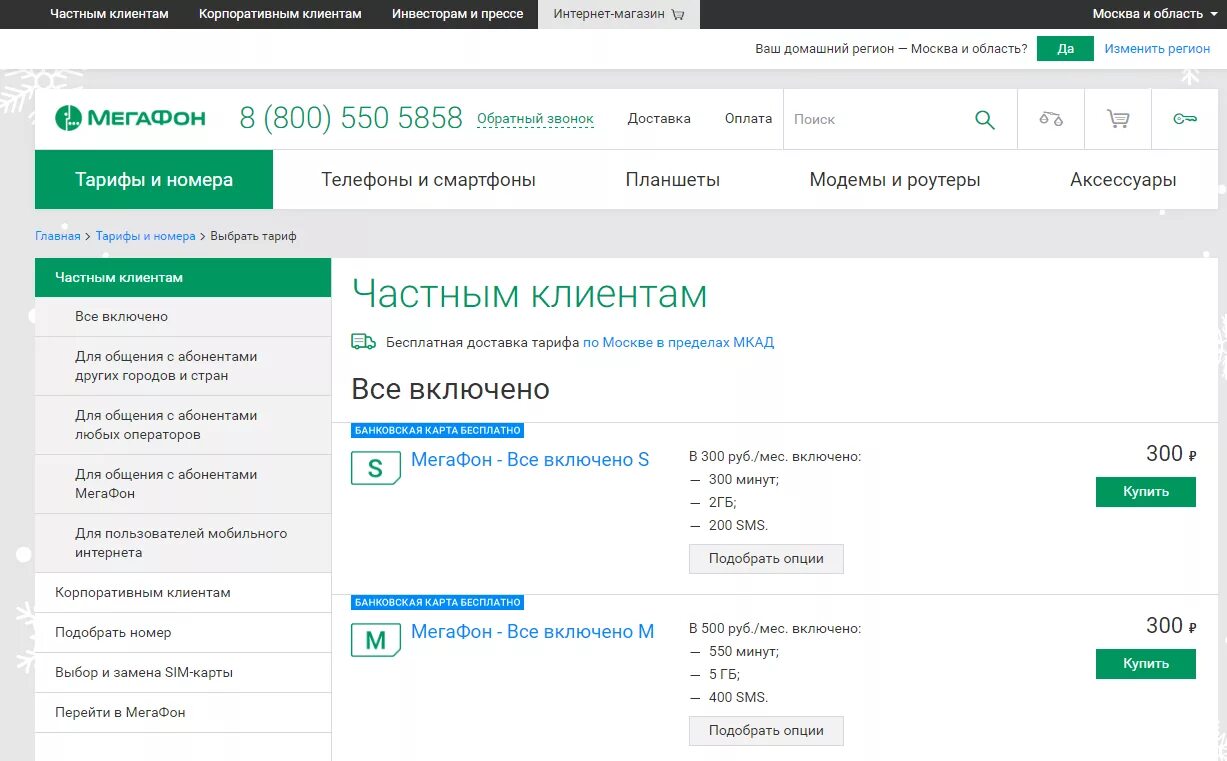Viewport: 1227px width, 761px height.
Task: Open Подобрать номер in the sidebar
Action: (x=183, y=632)
